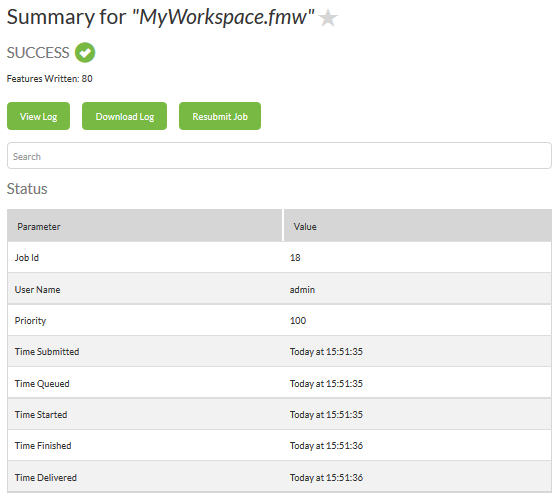Select the Time Finished row
560x498 pixels.
(x=279, y=445)
